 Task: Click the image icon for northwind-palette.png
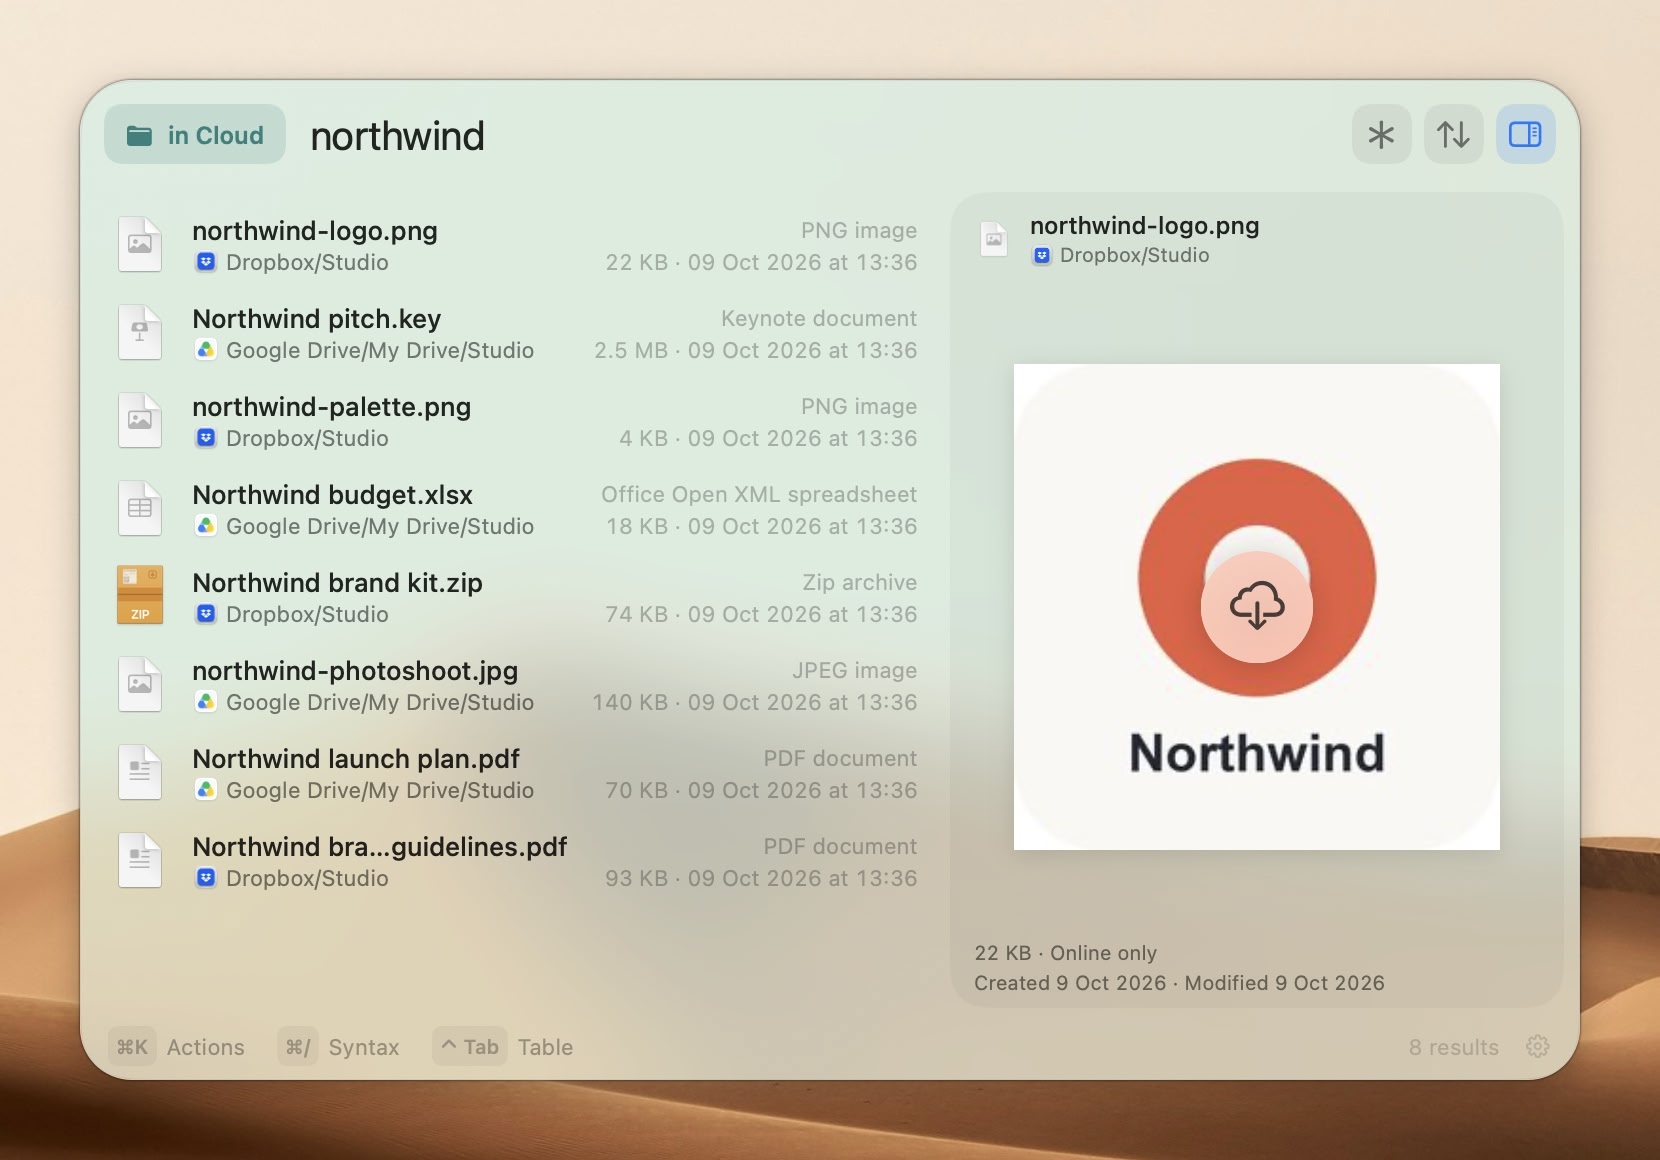[x=140, y=421]
